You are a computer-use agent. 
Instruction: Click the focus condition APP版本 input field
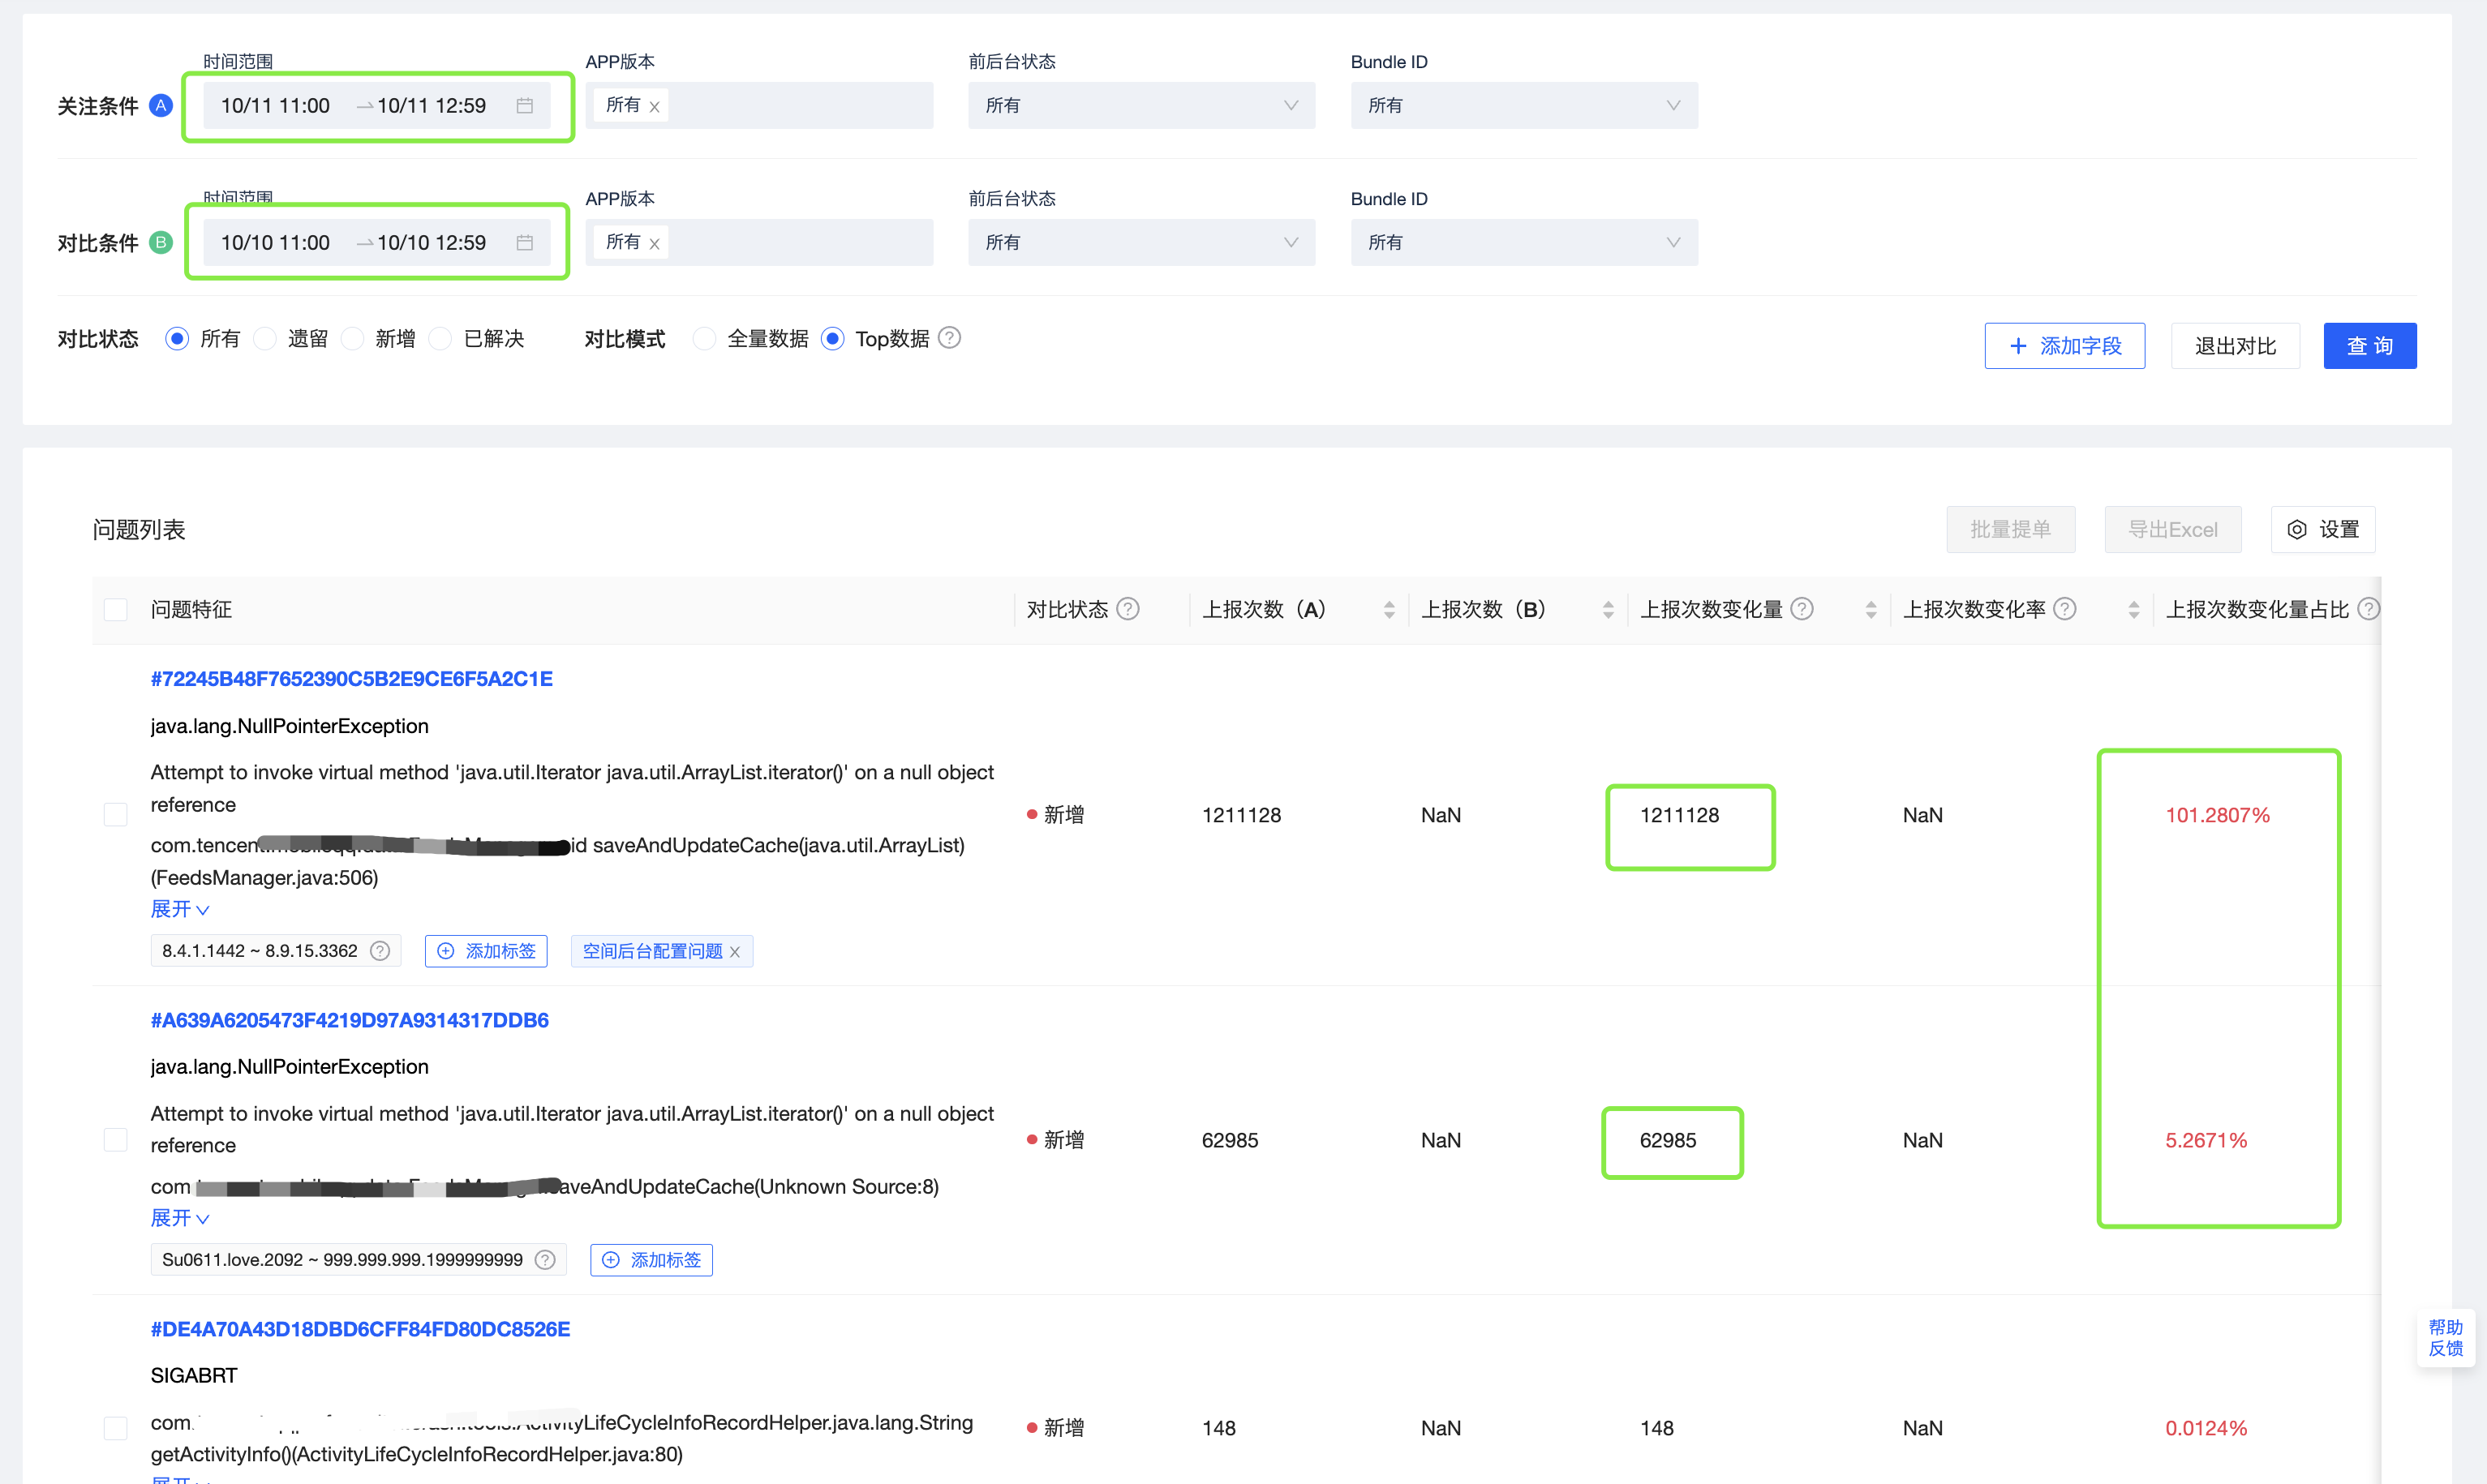[x=759, y=106]
